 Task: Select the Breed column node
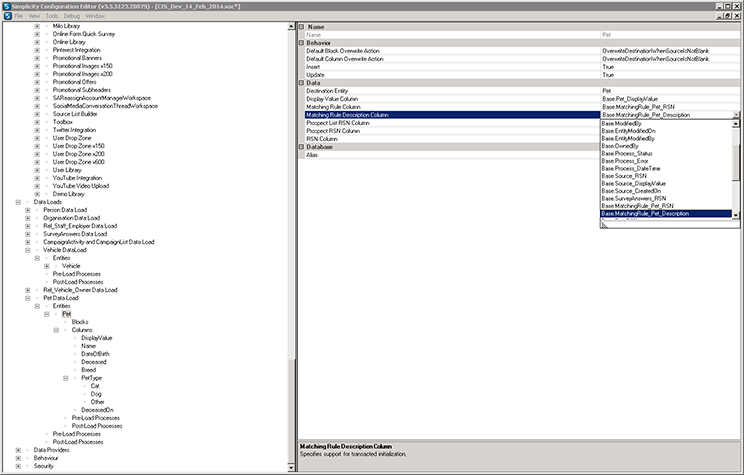point(89,370)
